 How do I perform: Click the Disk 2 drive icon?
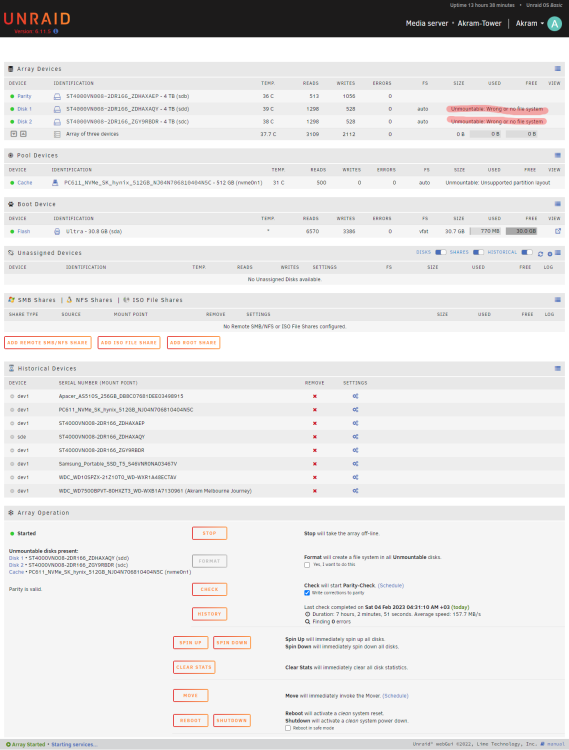(x=57, y=121)
